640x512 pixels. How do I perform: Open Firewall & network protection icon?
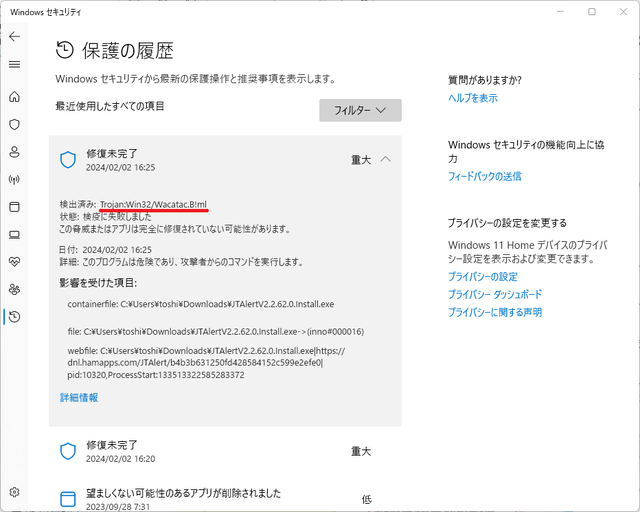[14, 180]
